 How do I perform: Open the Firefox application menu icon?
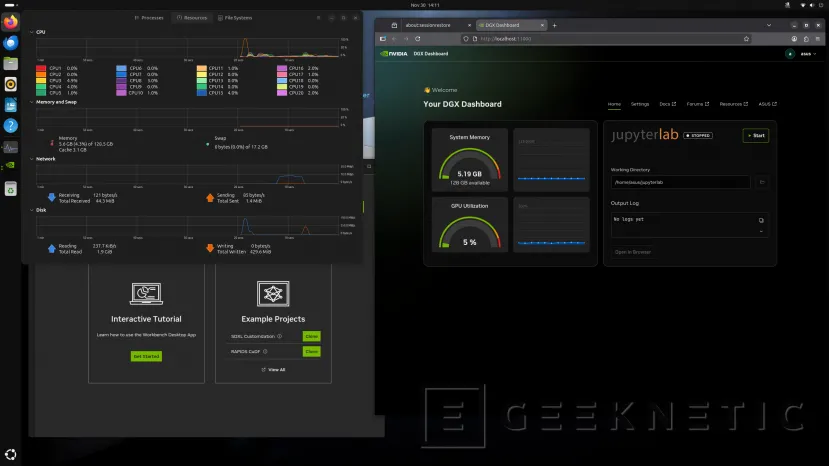(817, 39)
